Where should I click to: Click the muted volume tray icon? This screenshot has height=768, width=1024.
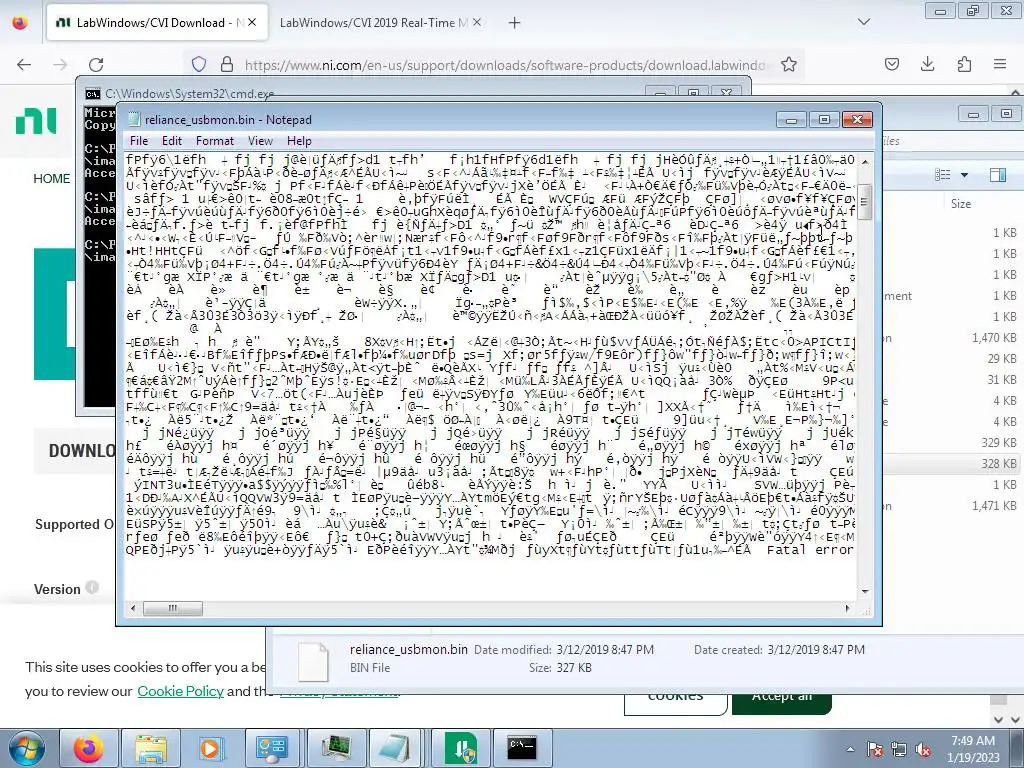923,749
